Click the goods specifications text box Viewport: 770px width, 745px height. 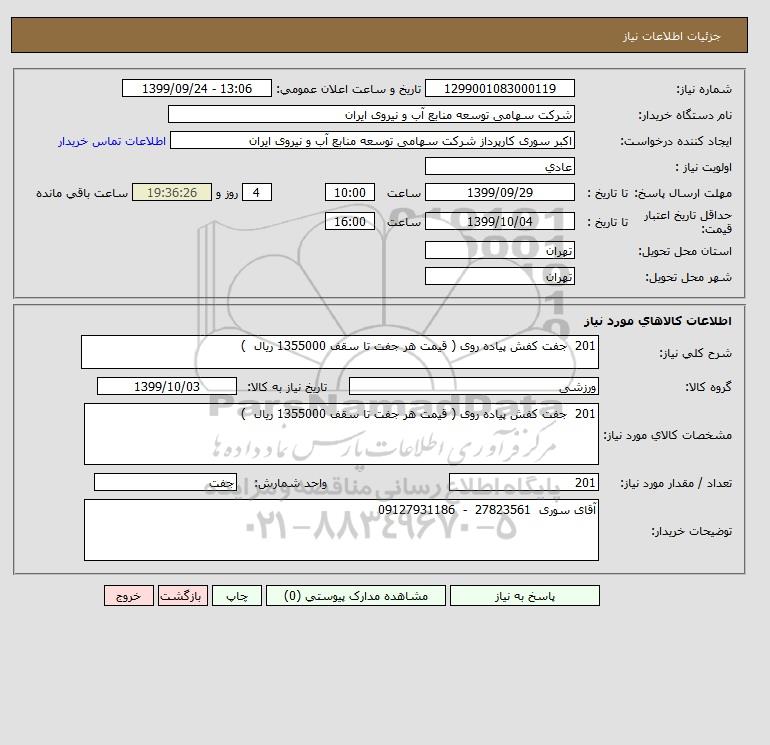pyautogui.click(x=341, y=434)
